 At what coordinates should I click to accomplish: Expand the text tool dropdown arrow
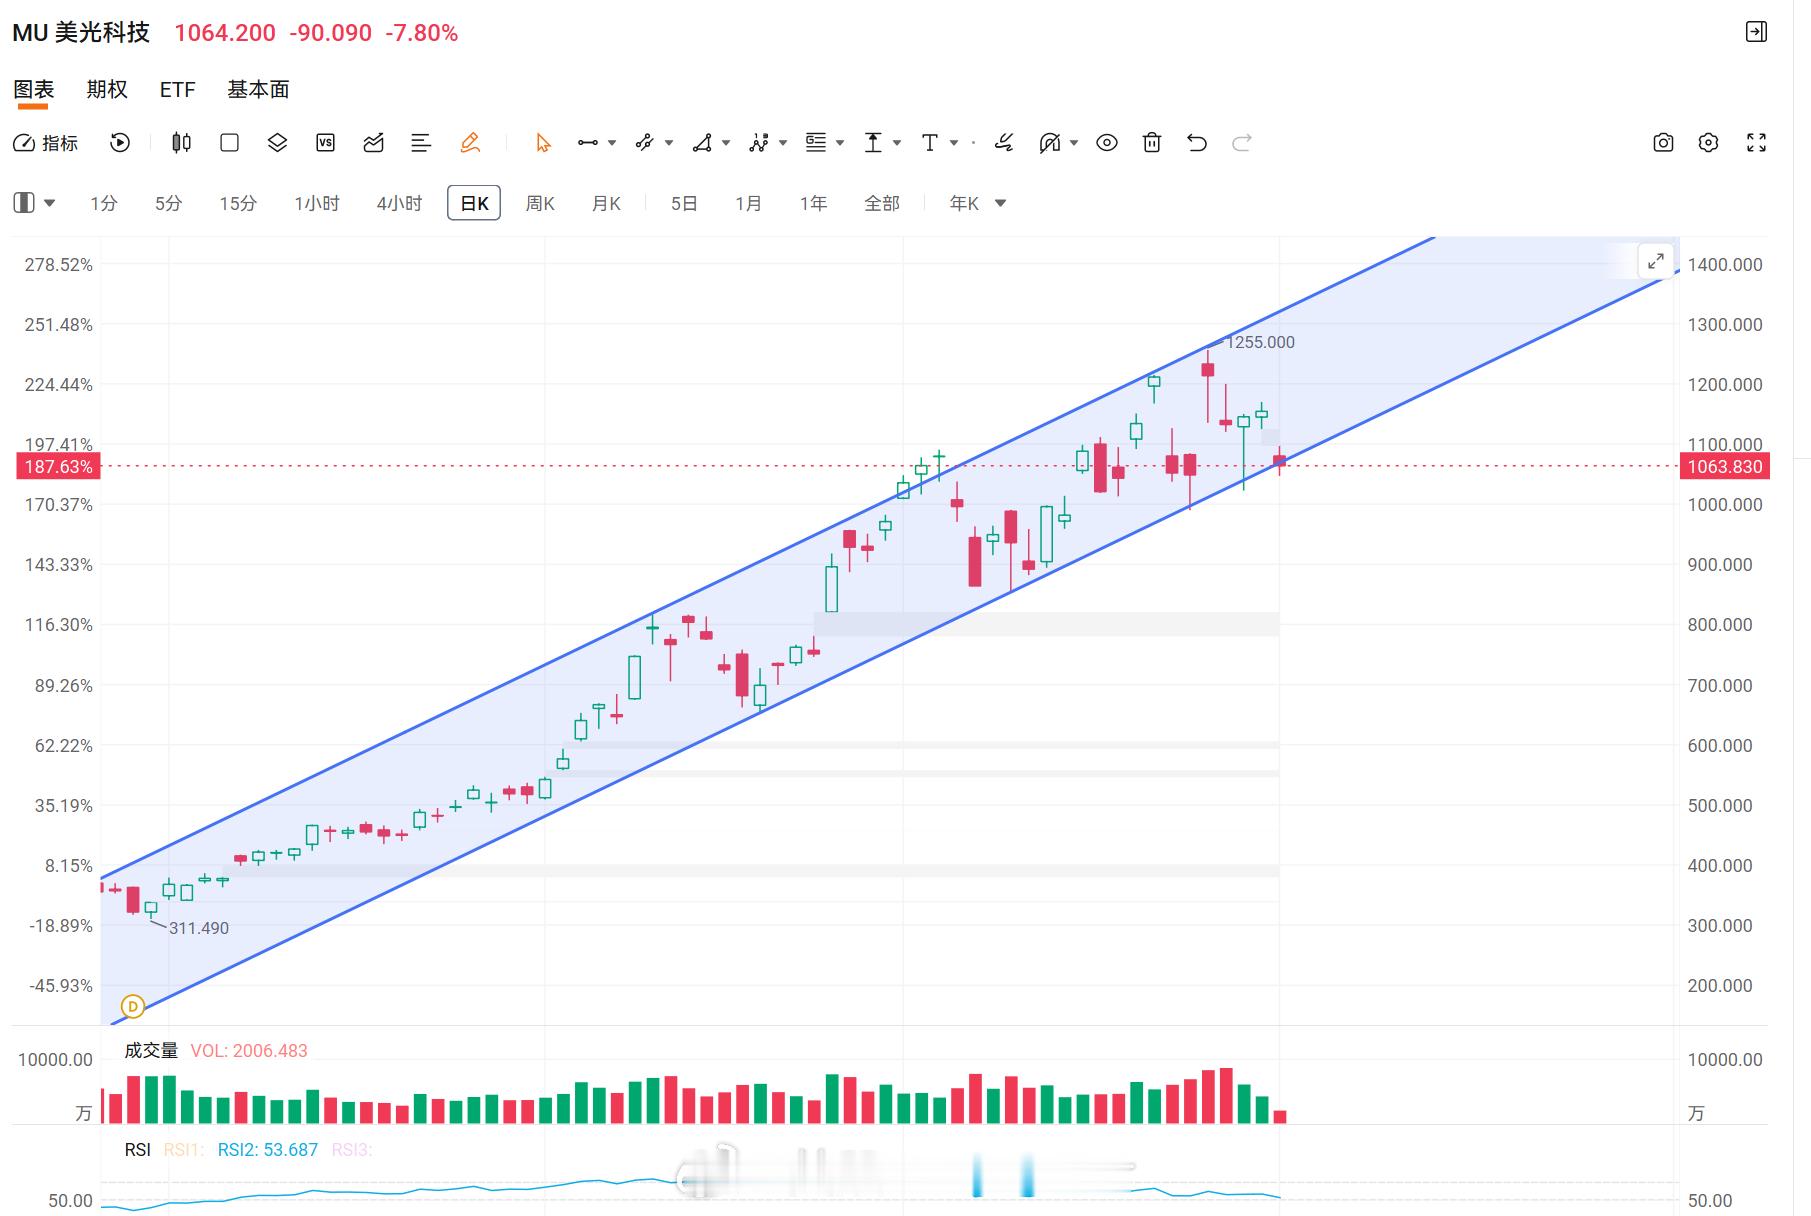point(954,143)
